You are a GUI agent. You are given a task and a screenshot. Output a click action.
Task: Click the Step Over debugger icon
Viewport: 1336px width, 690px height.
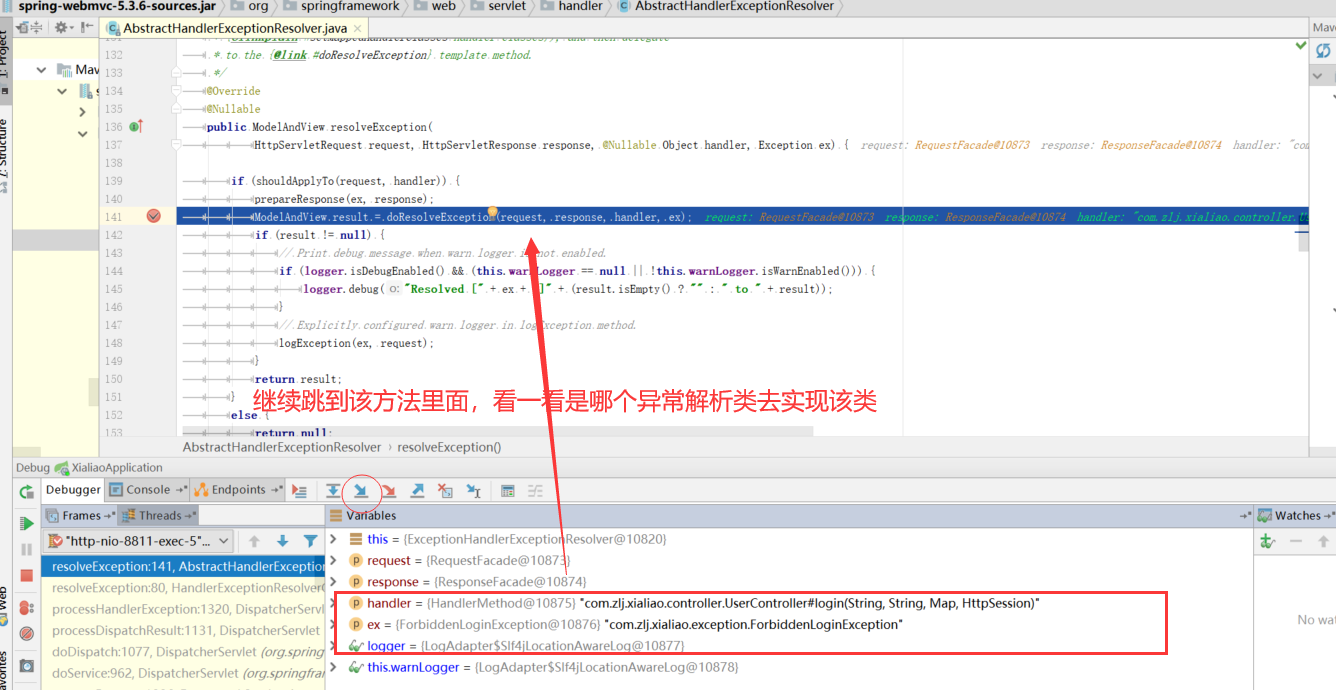click(x=333, y=490)
